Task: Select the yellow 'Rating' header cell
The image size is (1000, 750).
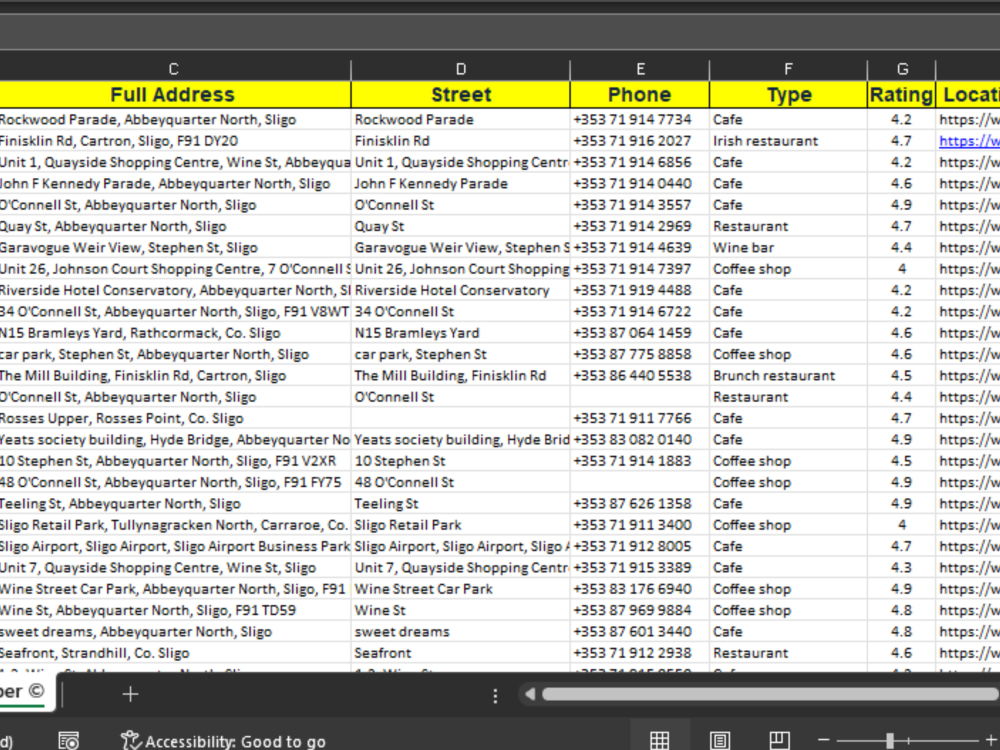Action: (x=901, y=94)
